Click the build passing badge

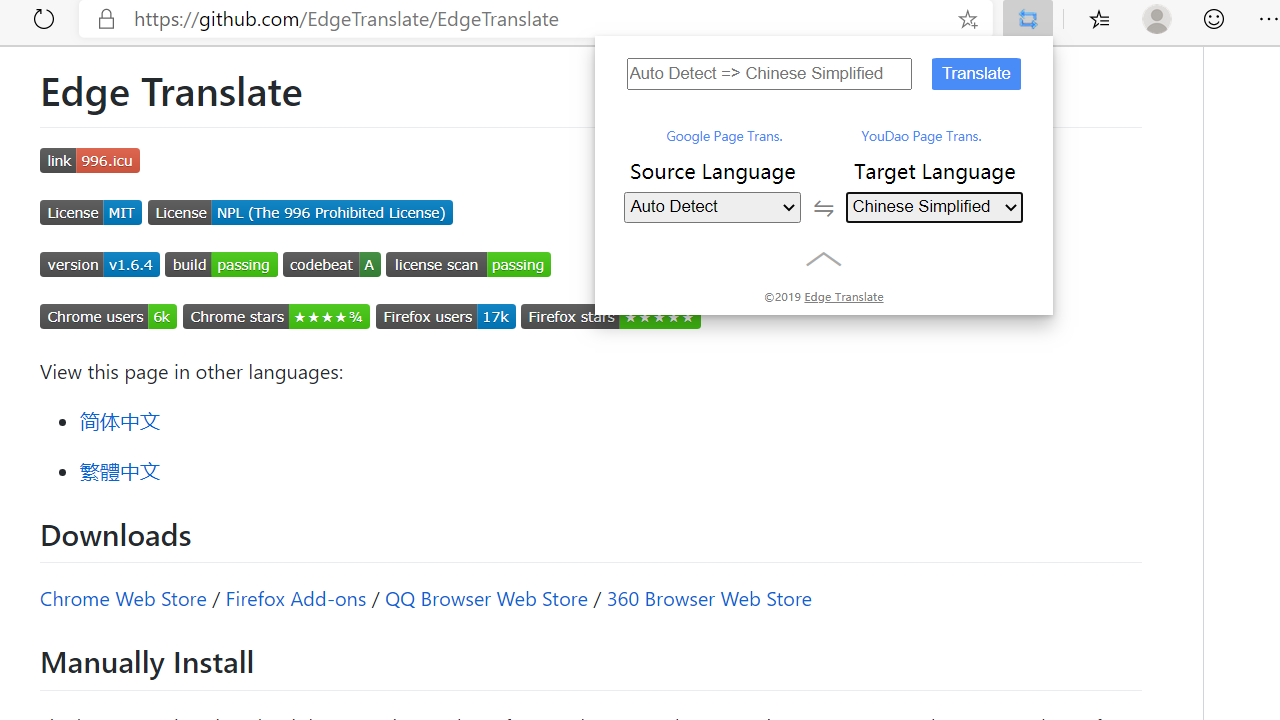click(x=221, y=265)
